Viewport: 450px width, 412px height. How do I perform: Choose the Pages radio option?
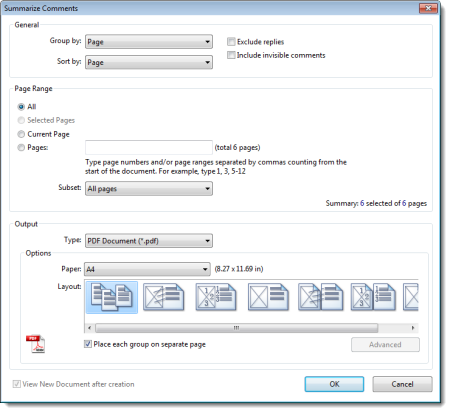(21, 147)
